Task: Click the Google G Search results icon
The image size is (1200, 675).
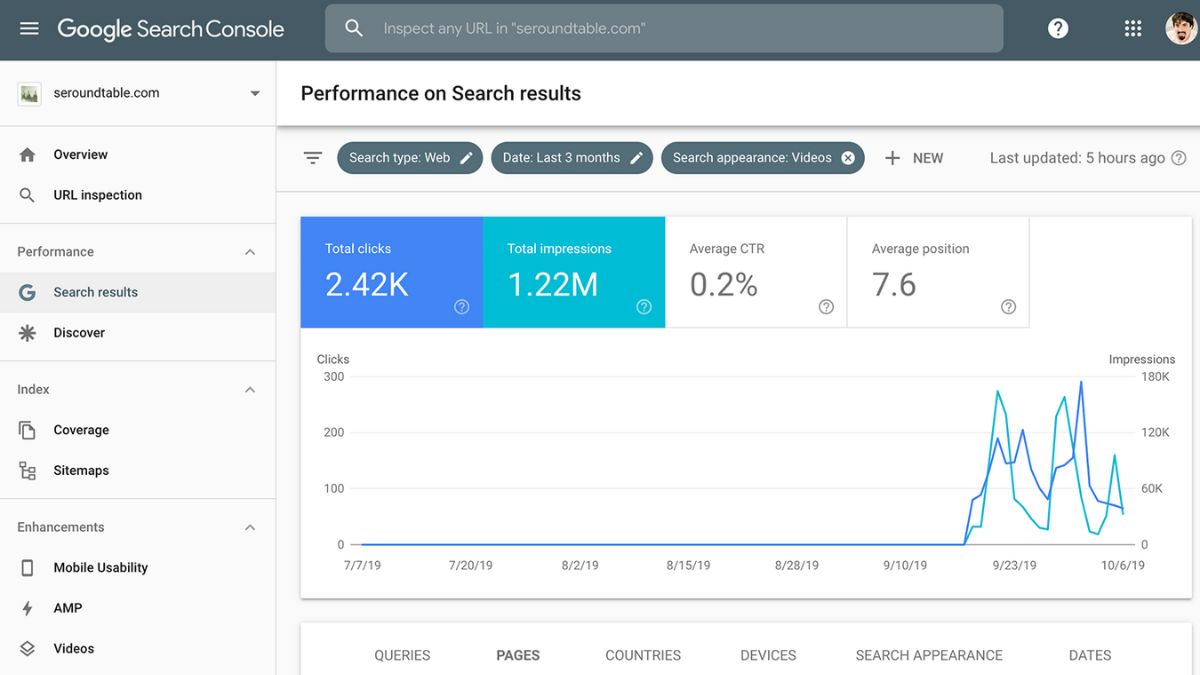Action: 28,292
